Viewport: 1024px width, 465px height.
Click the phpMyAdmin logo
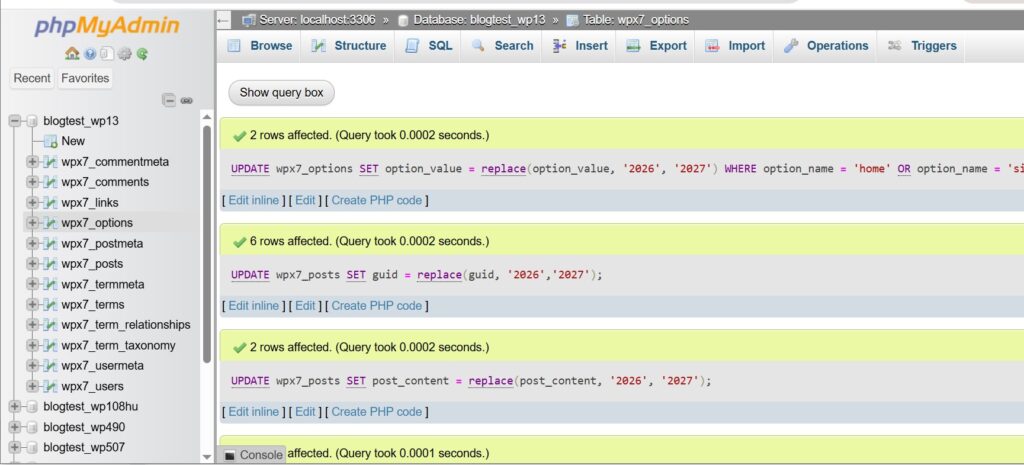pos(106,26)
